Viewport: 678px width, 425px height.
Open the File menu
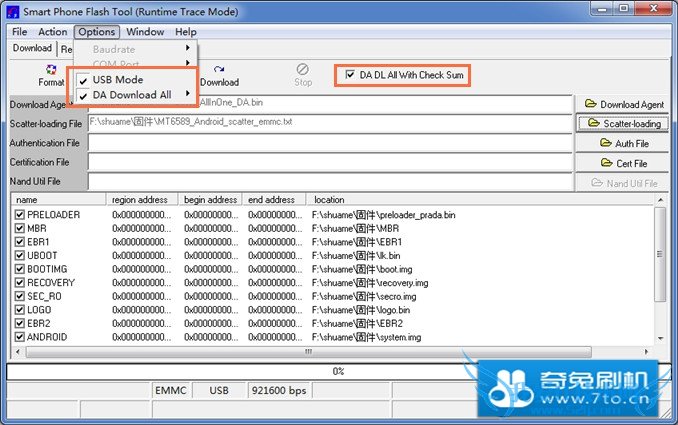19,32
